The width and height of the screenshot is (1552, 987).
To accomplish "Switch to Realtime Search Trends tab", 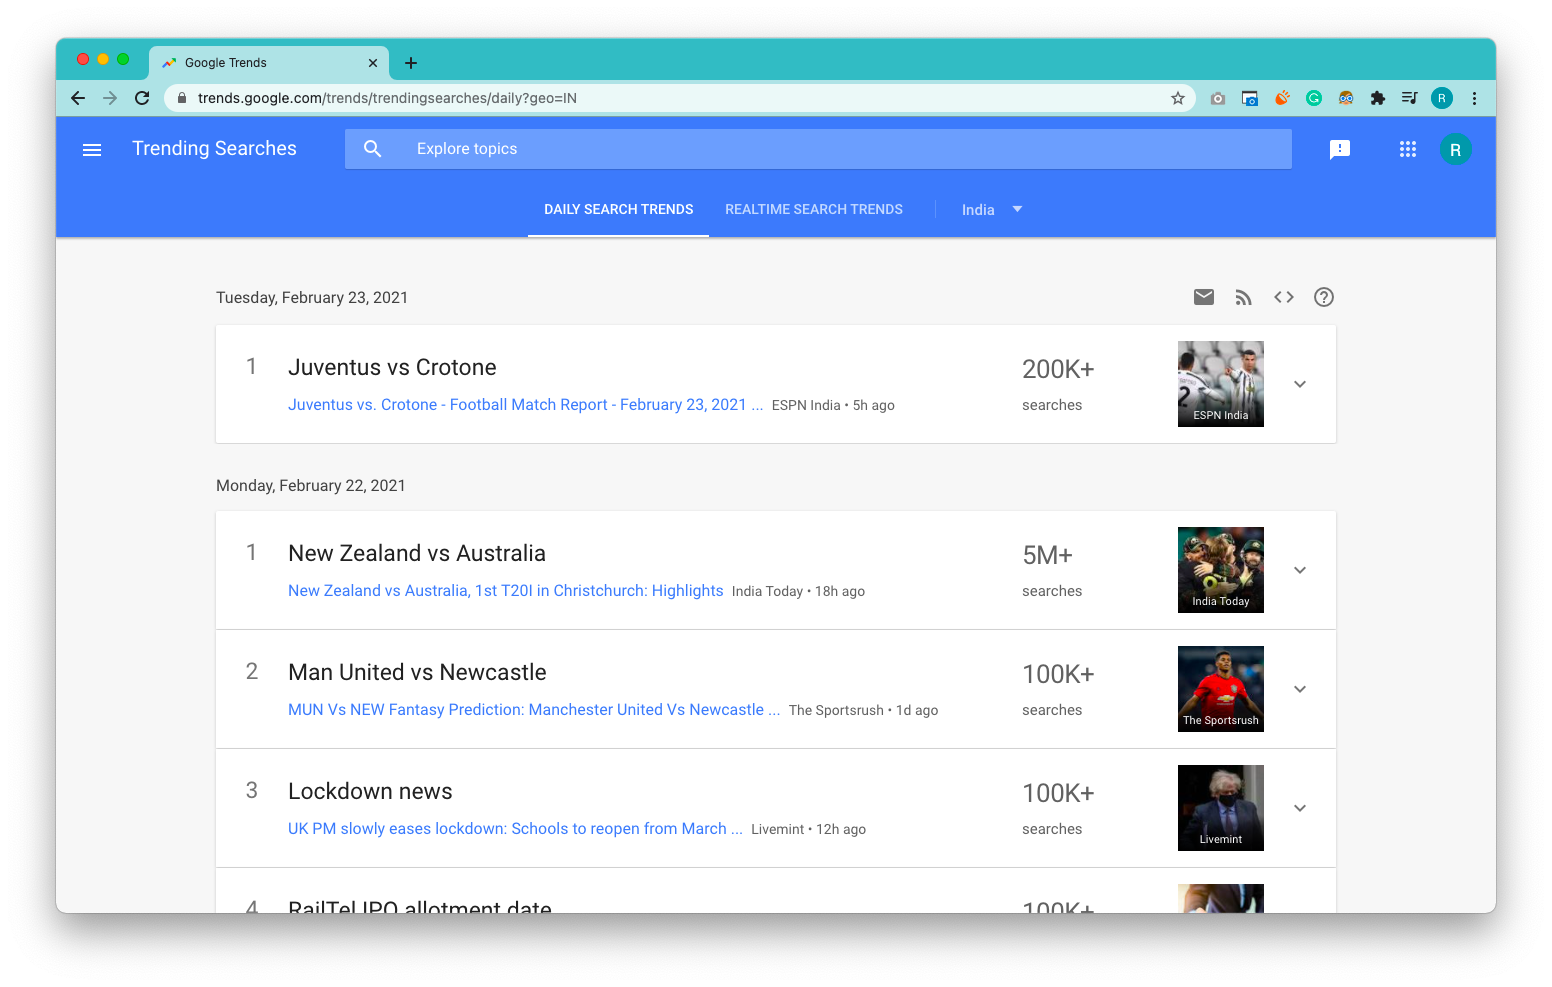I will 814,210.
